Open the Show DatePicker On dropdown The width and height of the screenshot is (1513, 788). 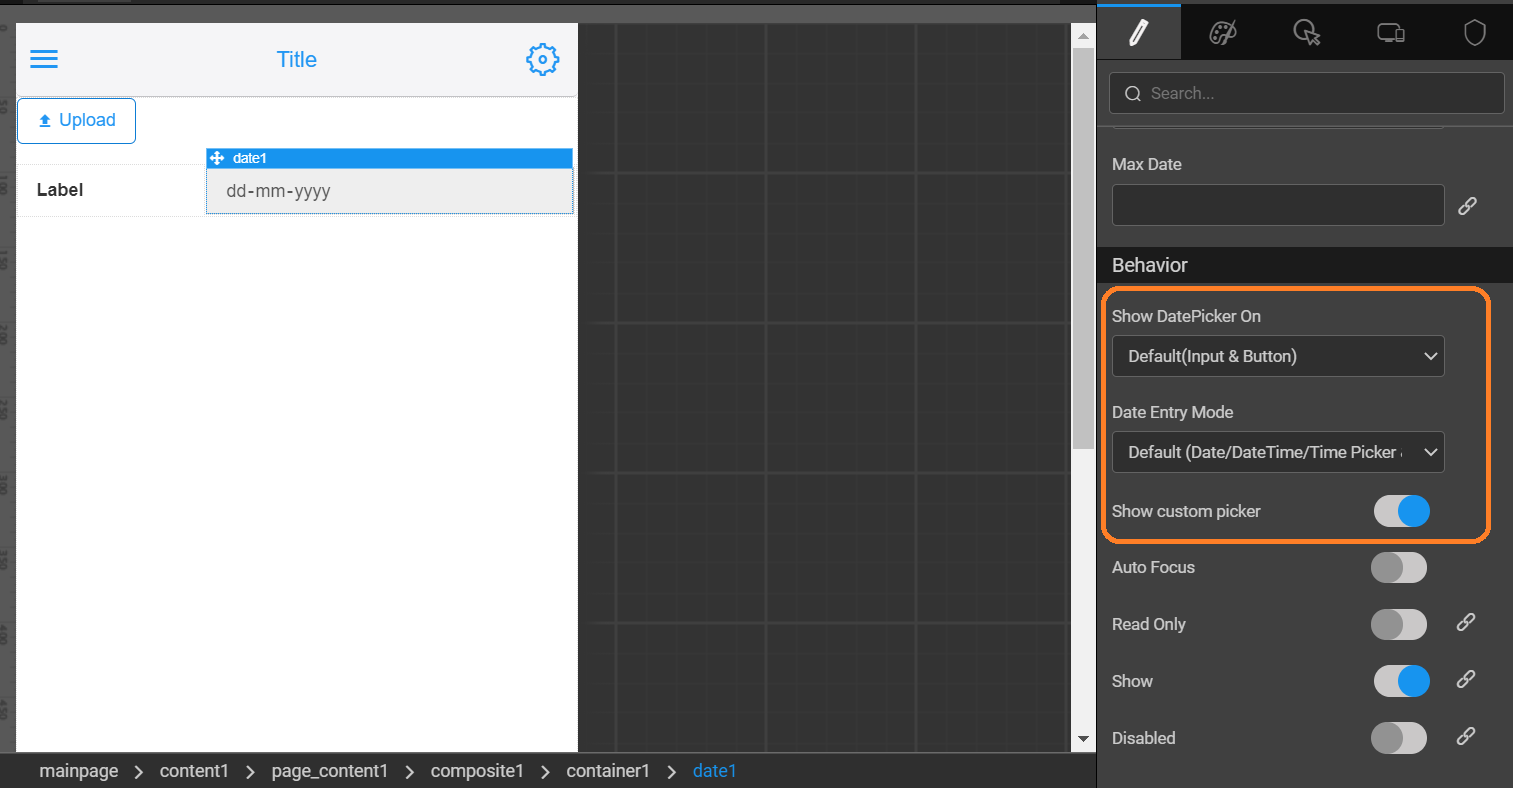coord(1278,356)
